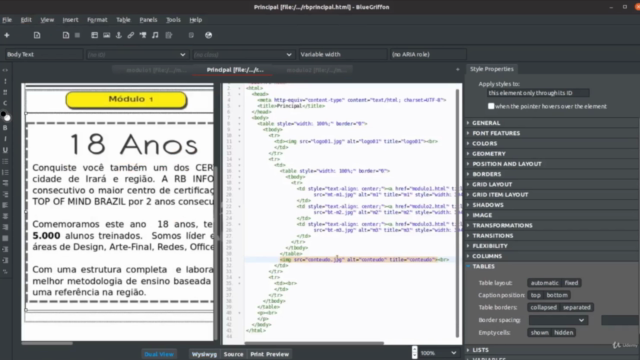
Task: Set Caption position to top
Action: 536,295
